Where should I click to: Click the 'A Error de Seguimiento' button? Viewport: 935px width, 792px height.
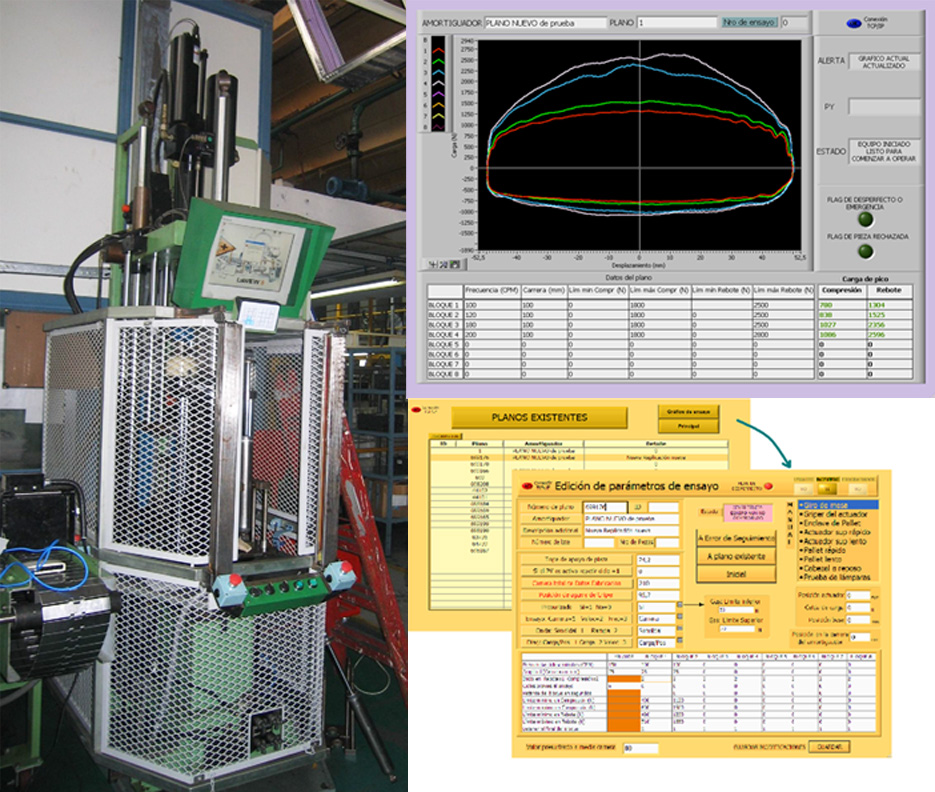(736, 538)
